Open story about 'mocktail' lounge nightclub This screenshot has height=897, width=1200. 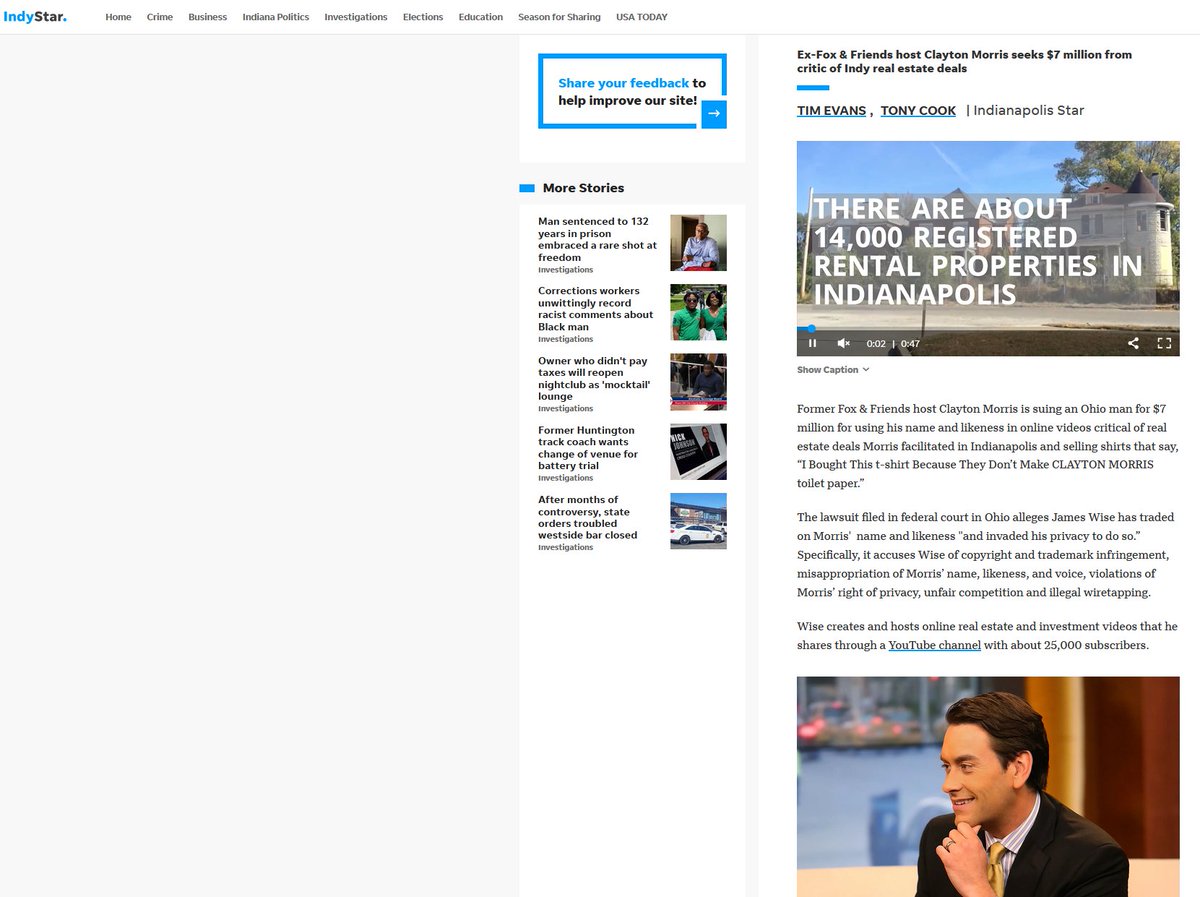pos(596,378)
